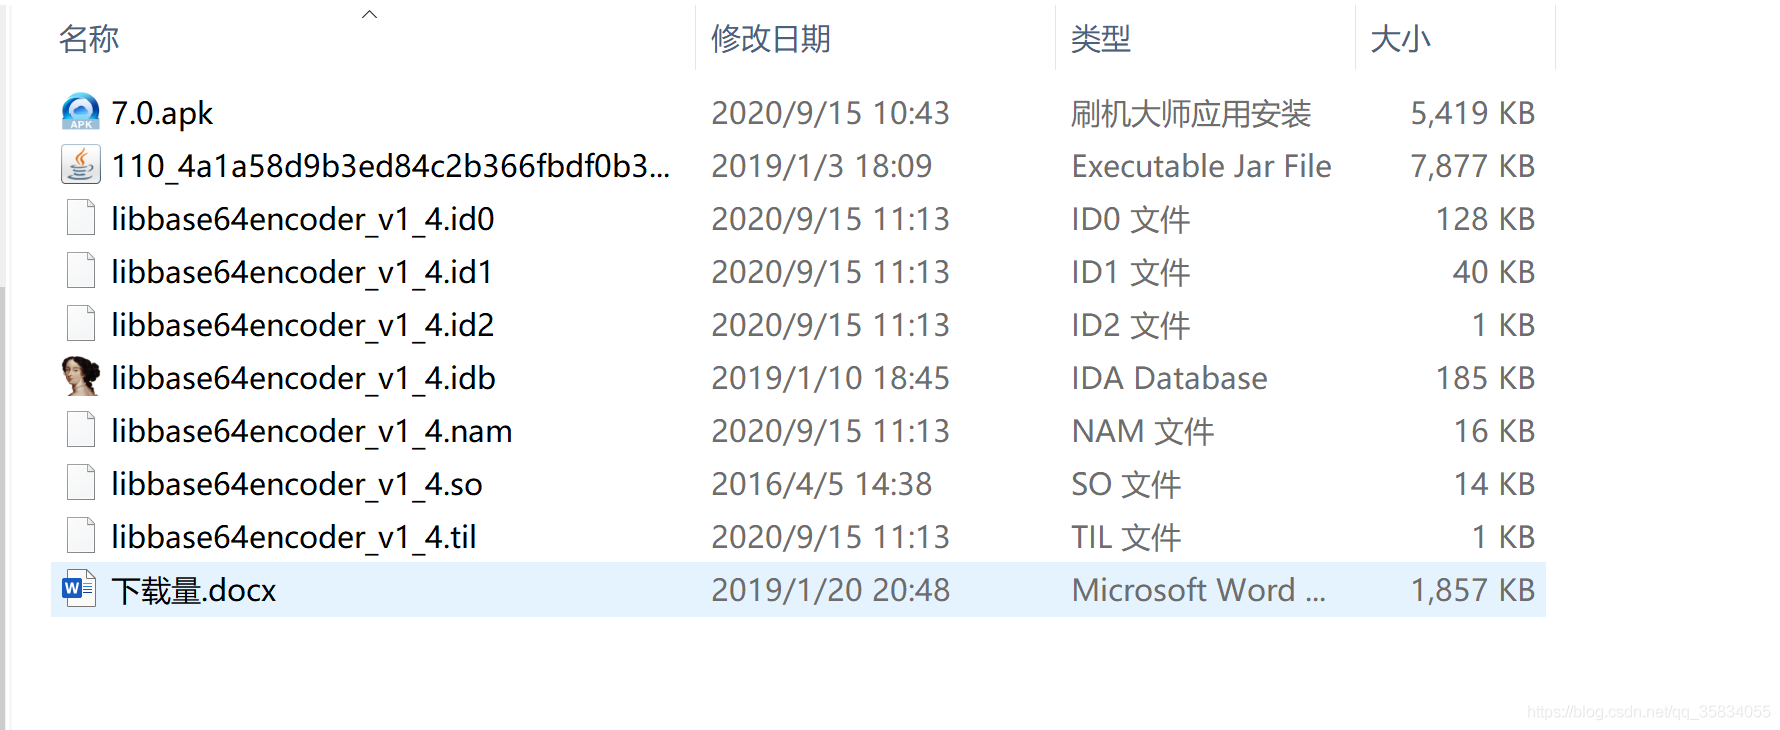Select the libbase64encoder_v1_4.idb file name
Screen dimensions: 1780x730
pyautogui.click(x=303, y=378)
